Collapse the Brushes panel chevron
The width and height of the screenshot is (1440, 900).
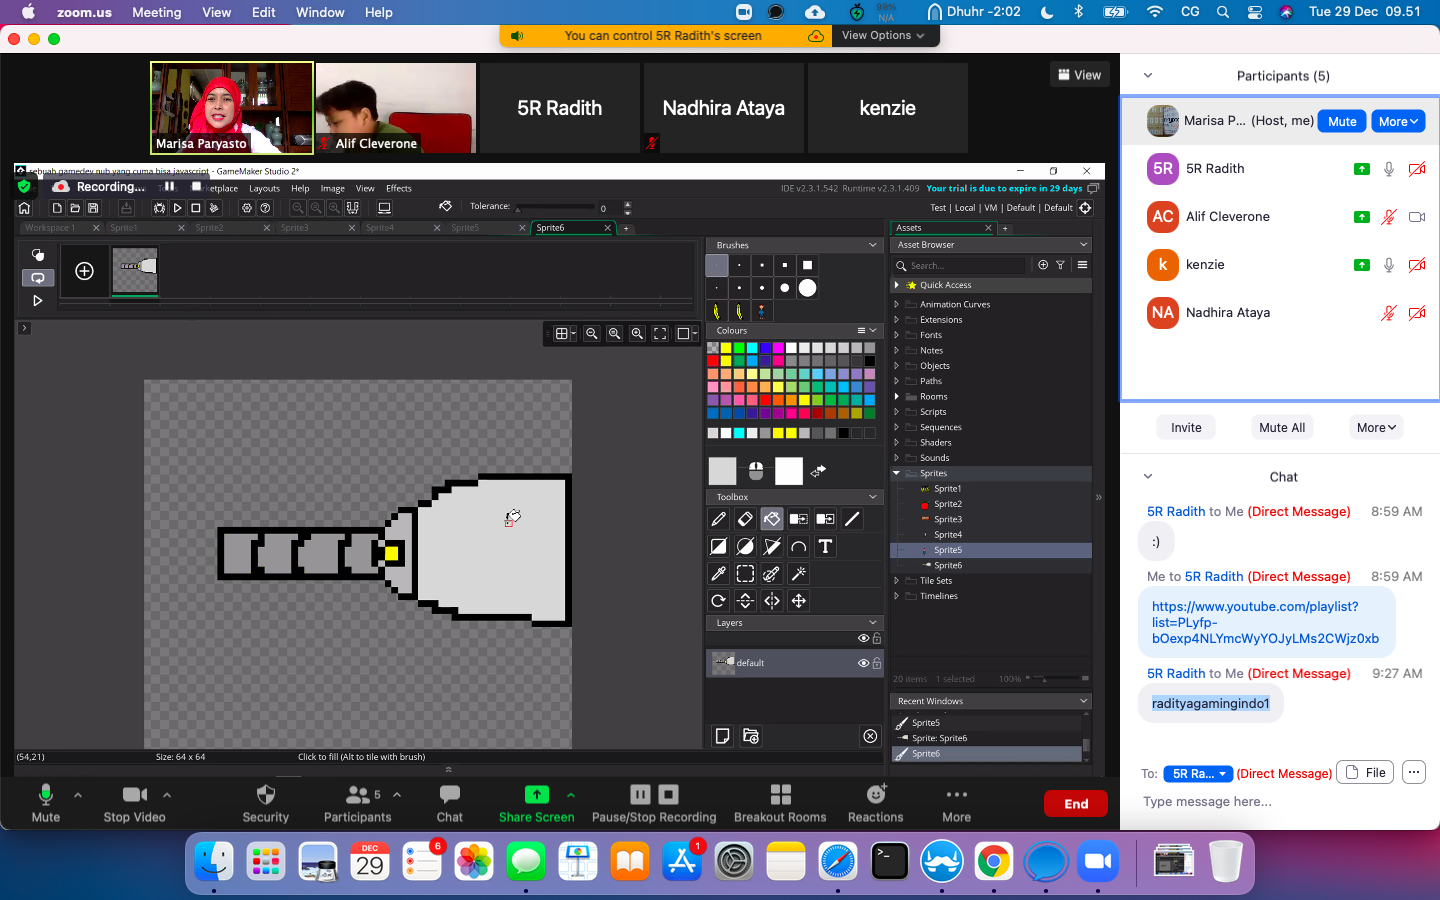click(x=873, y=245)
